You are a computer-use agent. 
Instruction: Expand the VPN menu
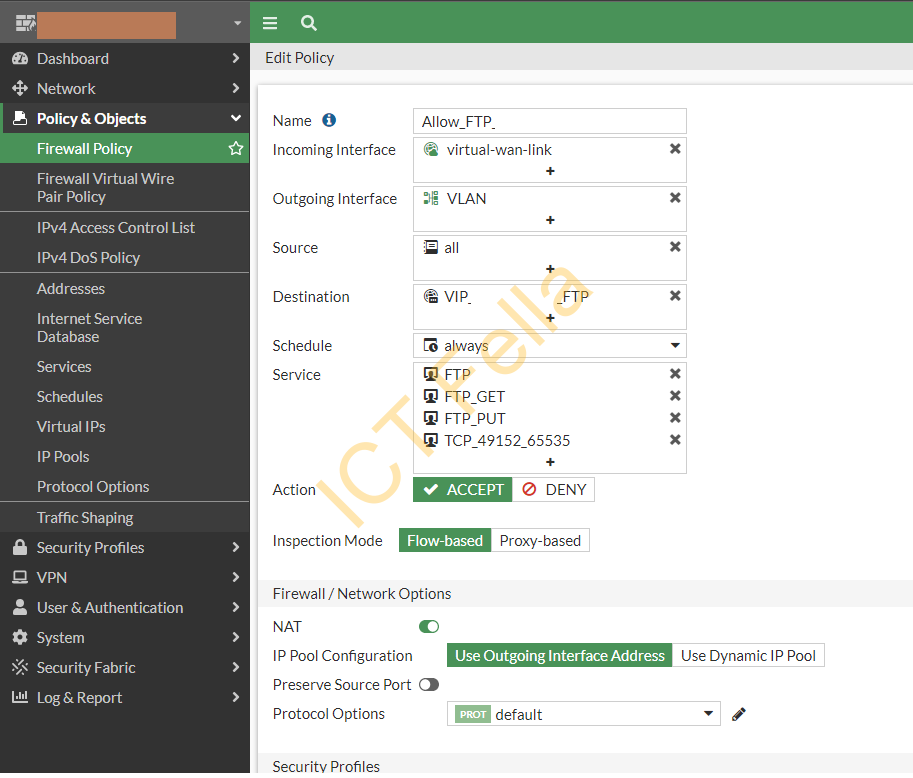coord(236,577)
